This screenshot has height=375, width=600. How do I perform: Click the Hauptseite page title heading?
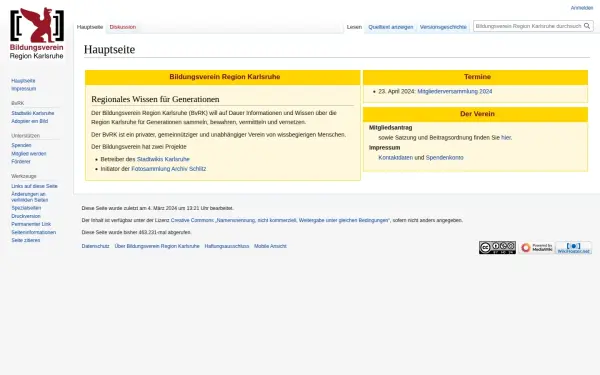[109, 49]
